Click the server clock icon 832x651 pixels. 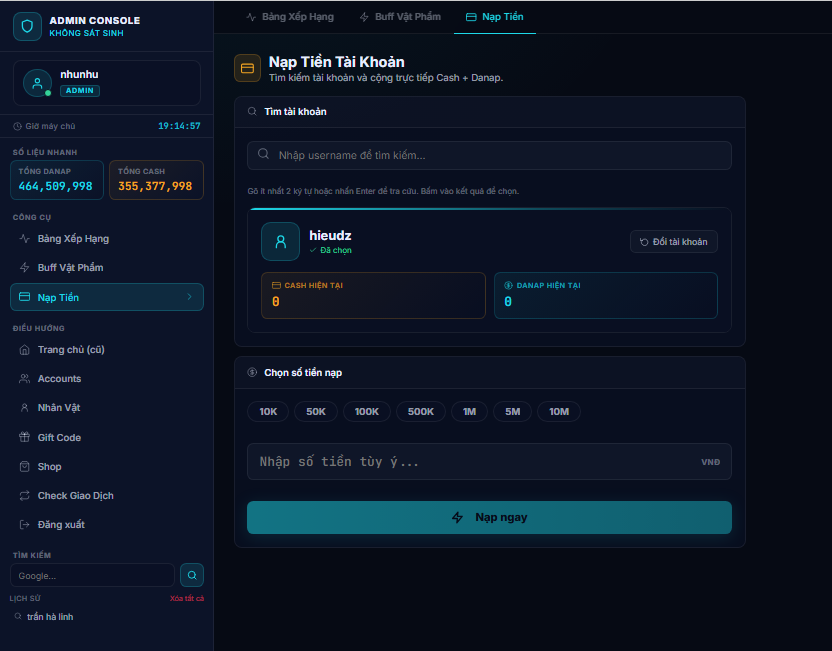coord(17,126)
